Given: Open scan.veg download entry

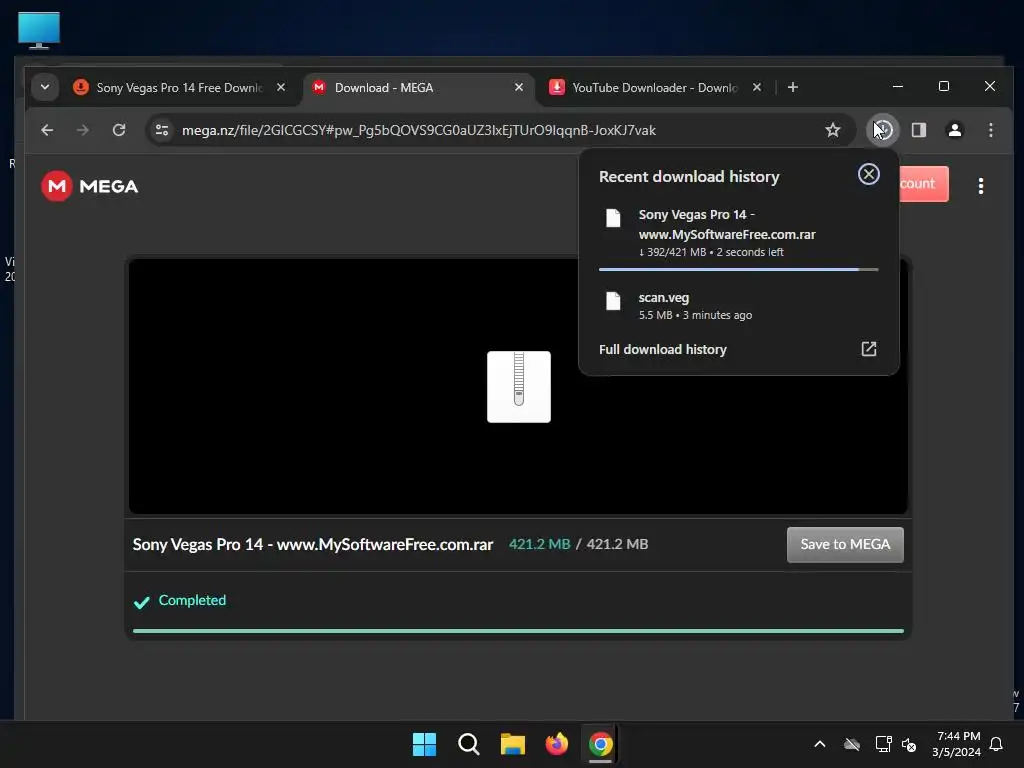Looking at the screenshot, I should (739, 306).
